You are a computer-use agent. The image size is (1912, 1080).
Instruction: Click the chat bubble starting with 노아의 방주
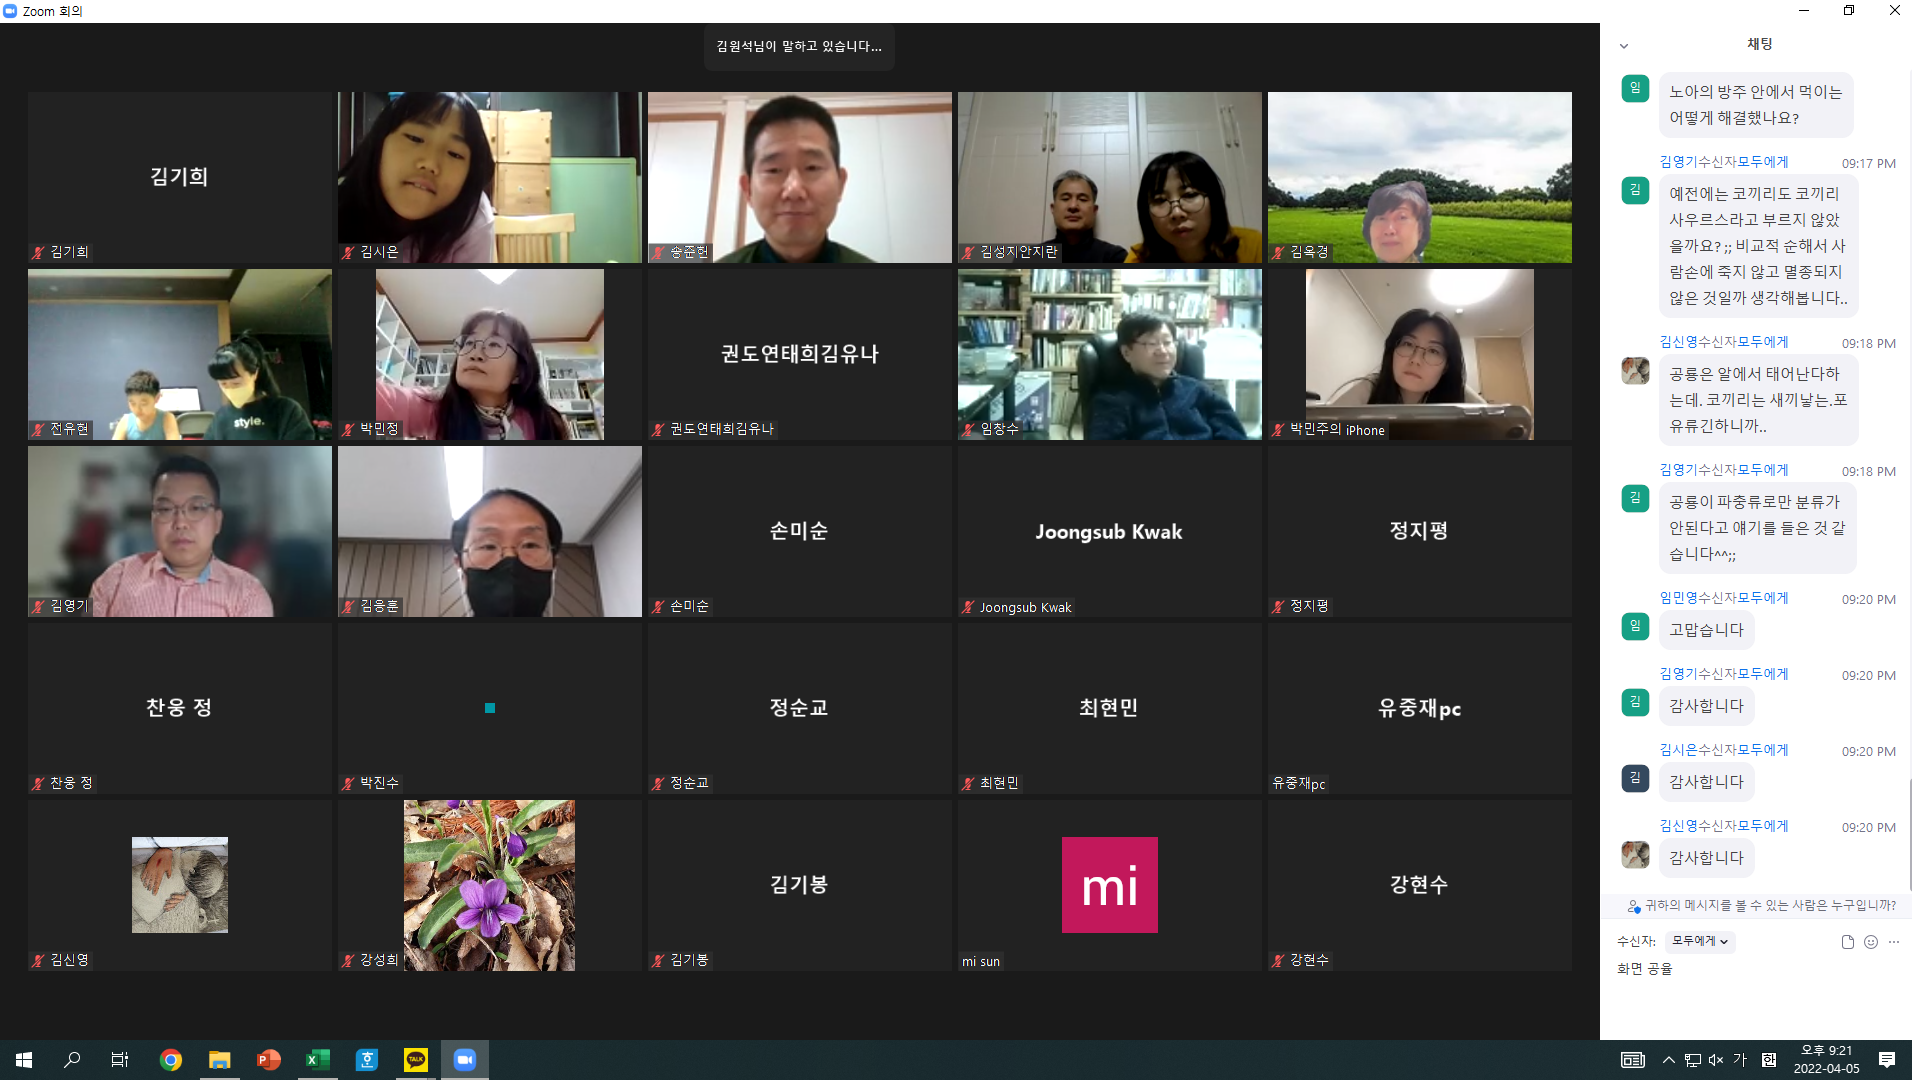pos(1756,105)
